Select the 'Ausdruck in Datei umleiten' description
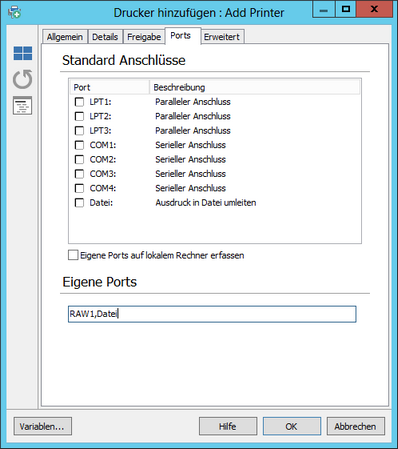 click(x=206, y=203)
